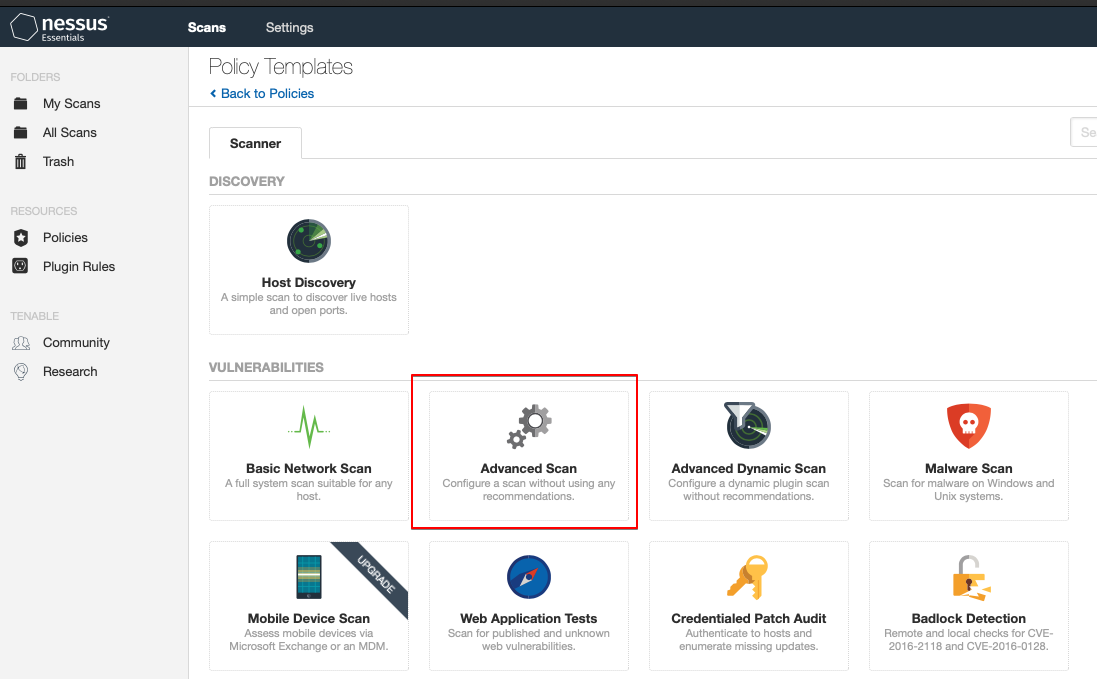Open the Scans menu
Viewport: 1097px width, 679px height.
[206, 27]
